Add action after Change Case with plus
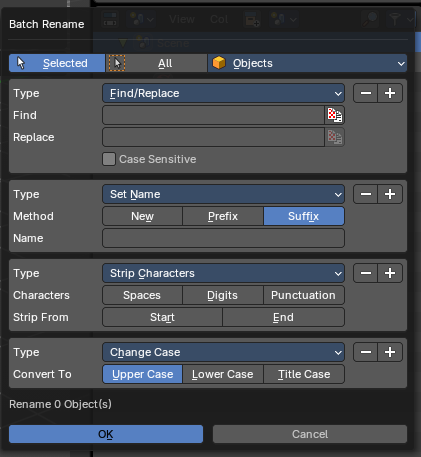421x457 pixels. [x=390, y=352]
